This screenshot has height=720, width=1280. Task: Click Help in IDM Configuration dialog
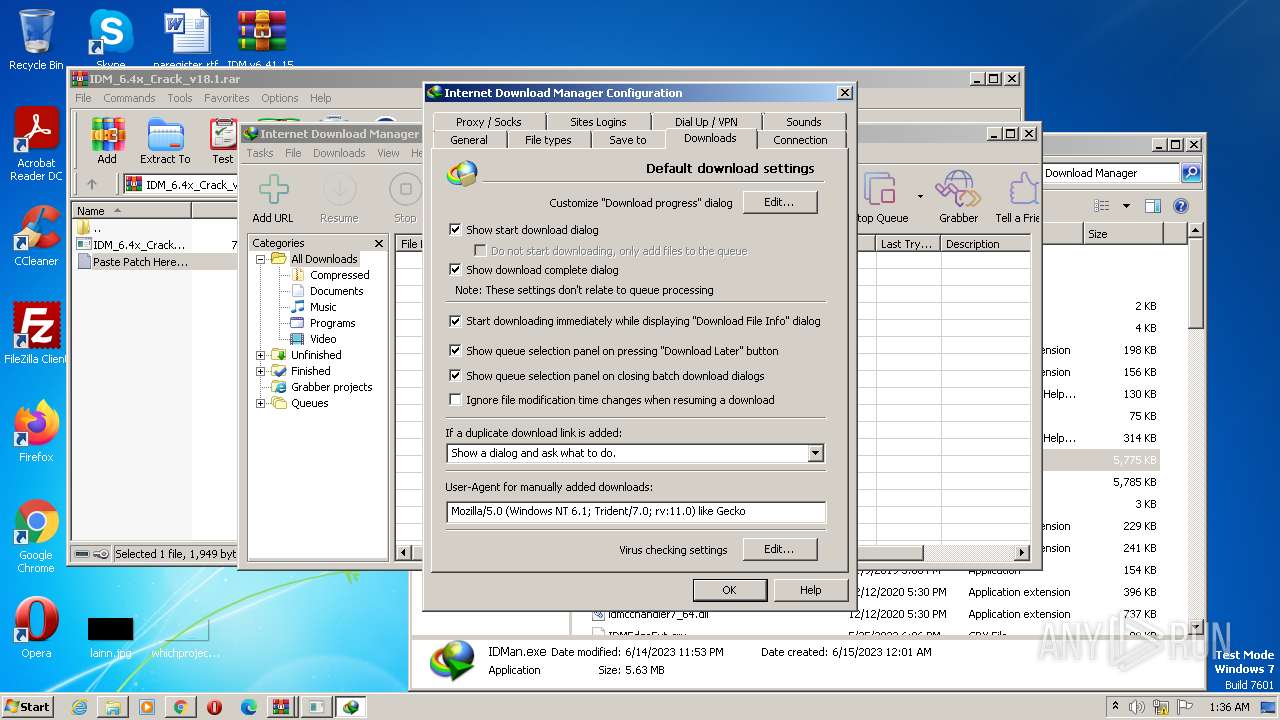point(810,590)
